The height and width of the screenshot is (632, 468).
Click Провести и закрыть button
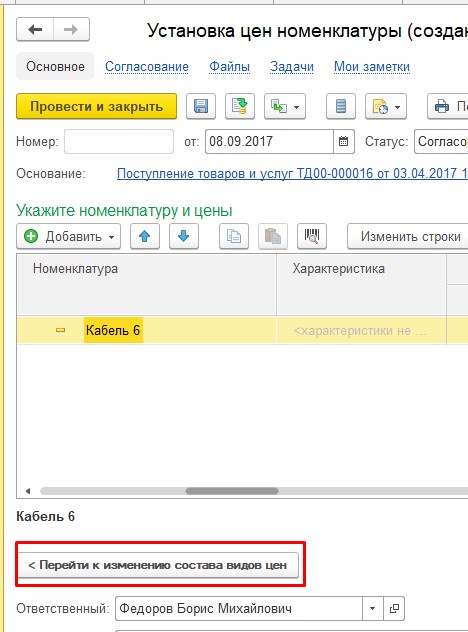point(96,106)
